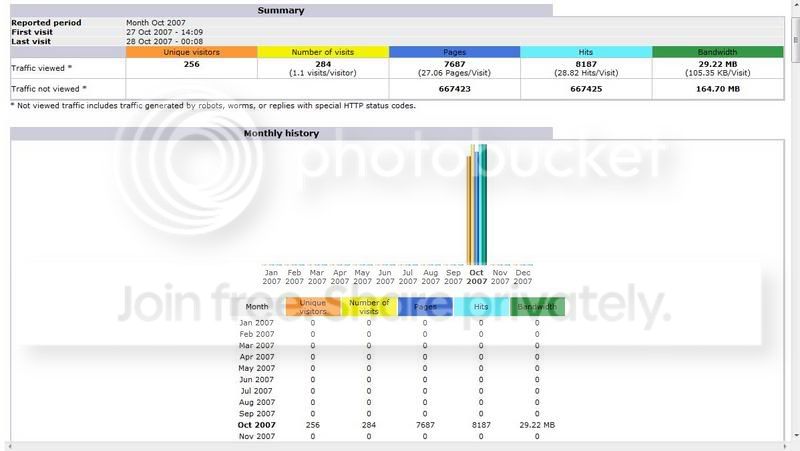Image resolution: width=800 pixels, height=451 pixels.
Task: Click the '27 Oct 2007 - 14:09' value
Action: click(x=164, y=32)
